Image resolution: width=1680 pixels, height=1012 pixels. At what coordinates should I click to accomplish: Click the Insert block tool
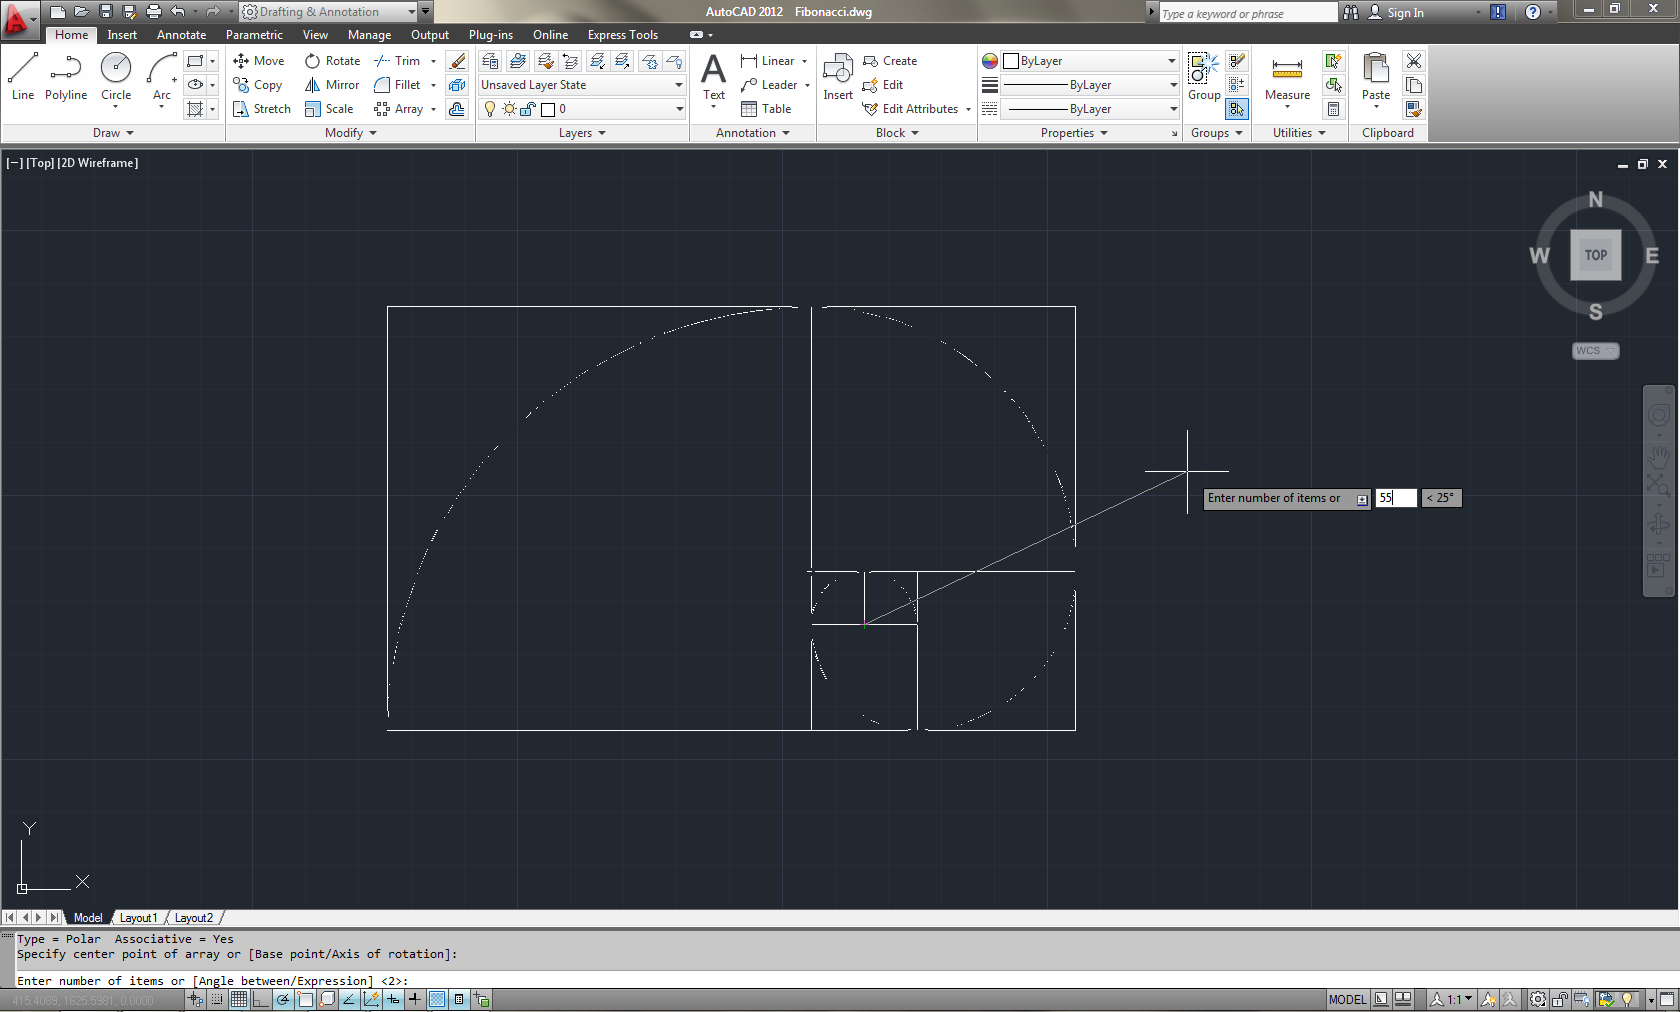tap(838, 77)
